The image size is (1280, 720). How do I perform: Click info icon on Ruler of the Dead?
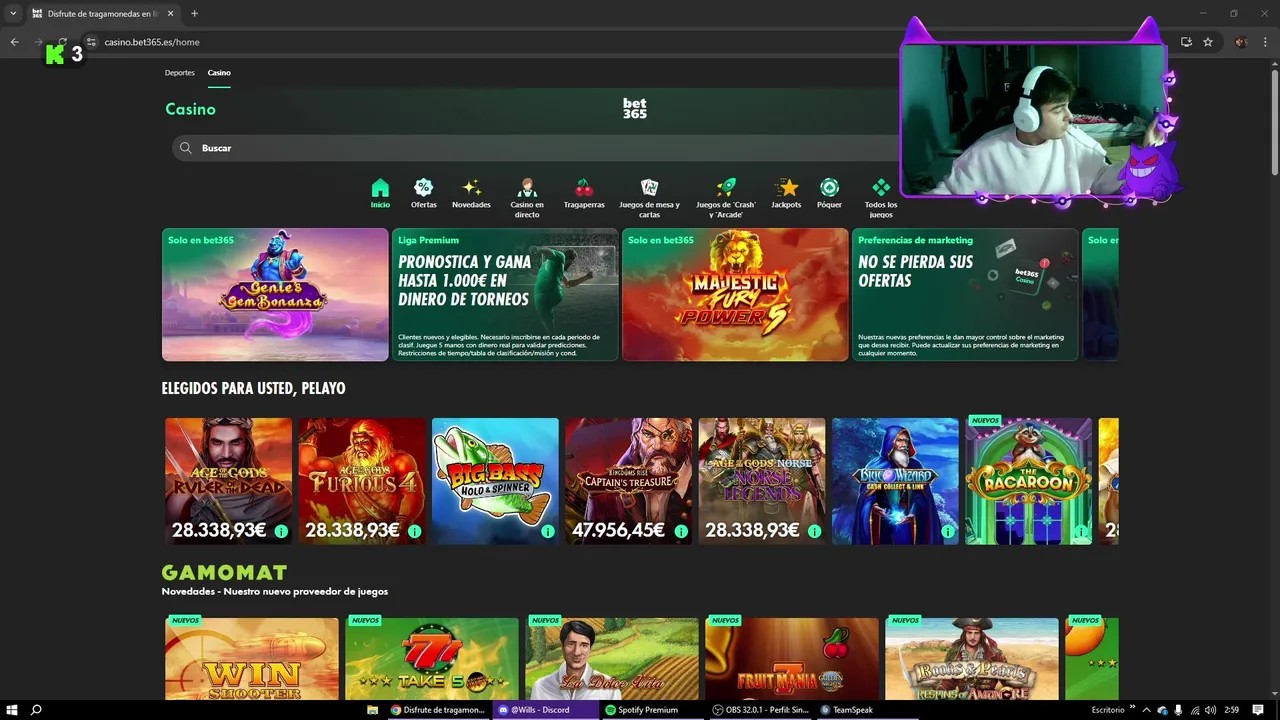281,531
